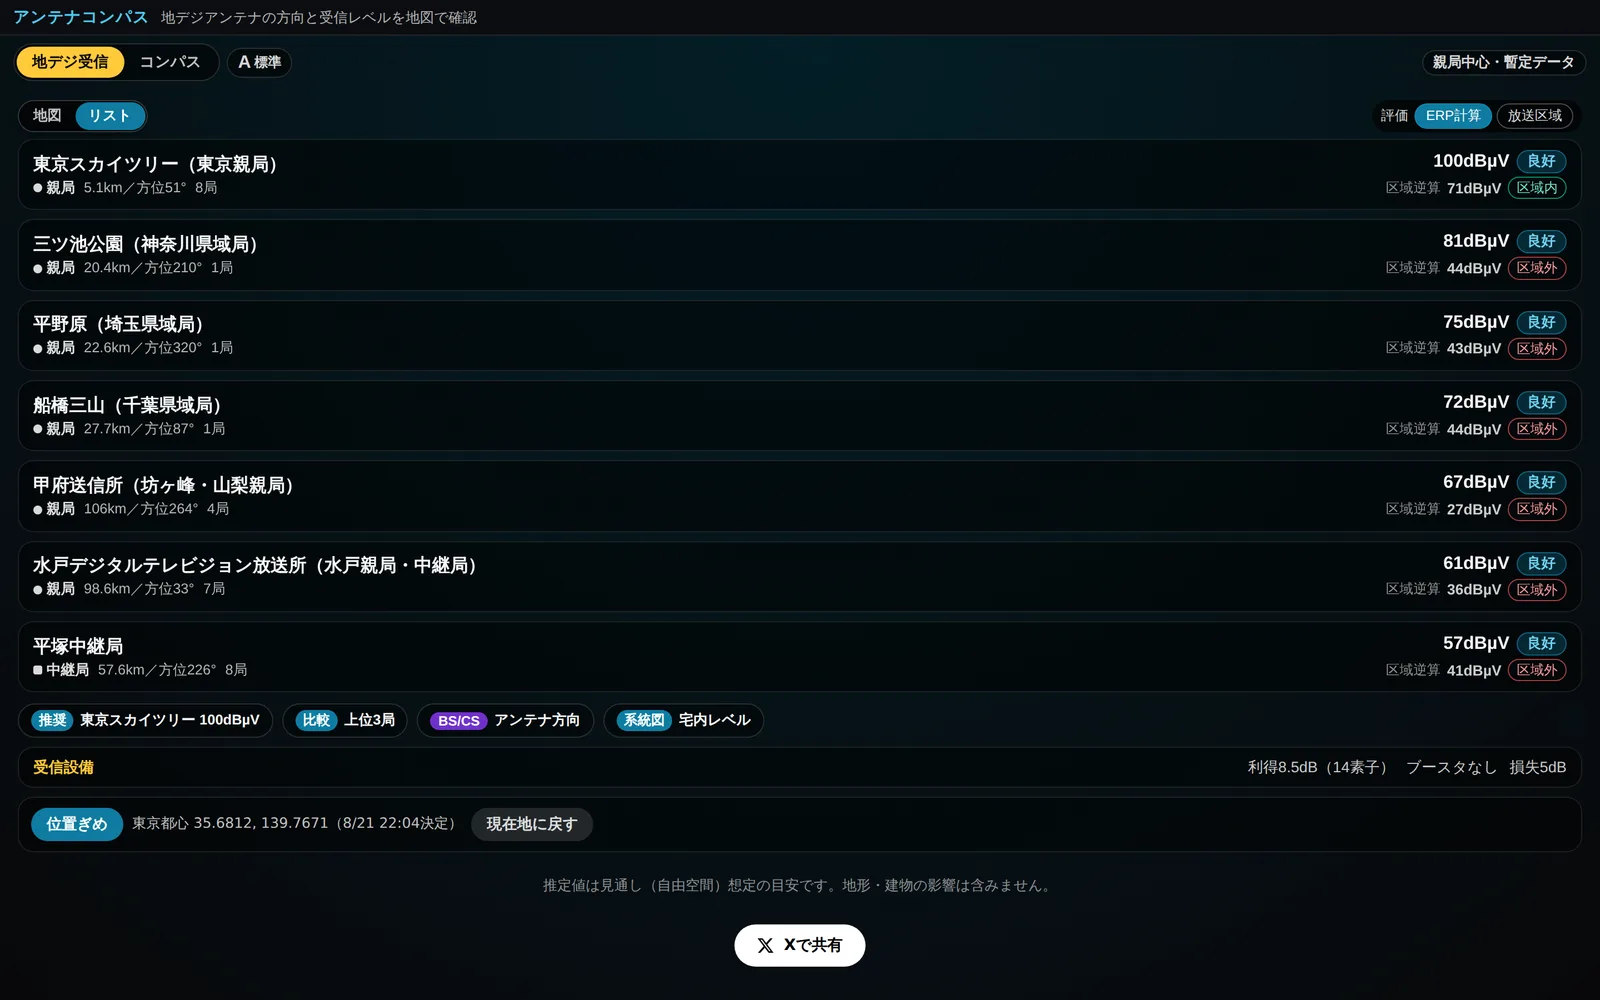Share with the Xで共有 button

pos(799,945)
